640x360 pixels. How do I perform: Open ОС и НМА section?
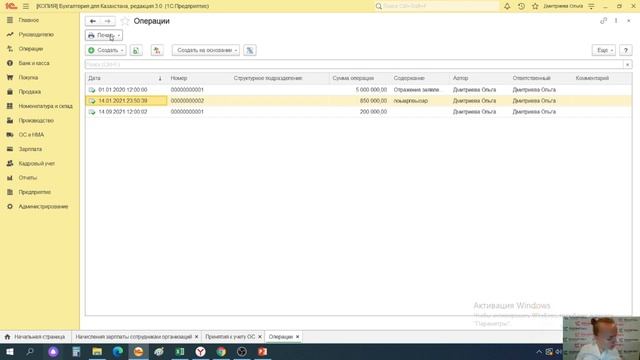[x=31, y=135]
